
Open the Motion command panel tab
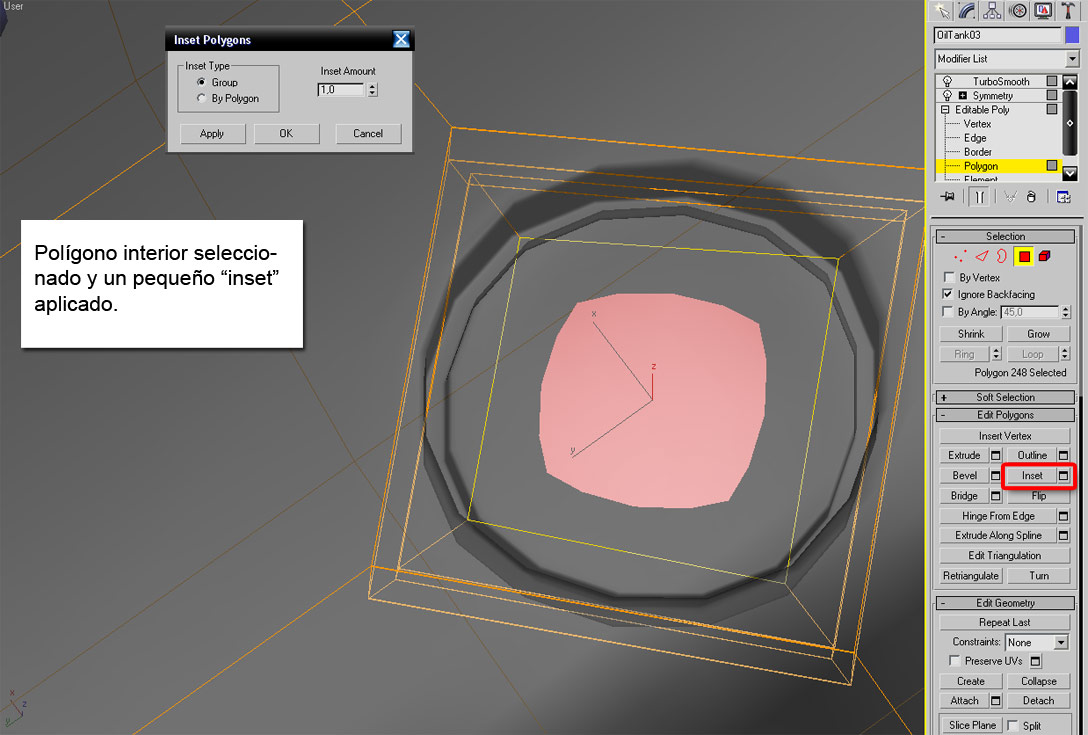[1017, 10]
